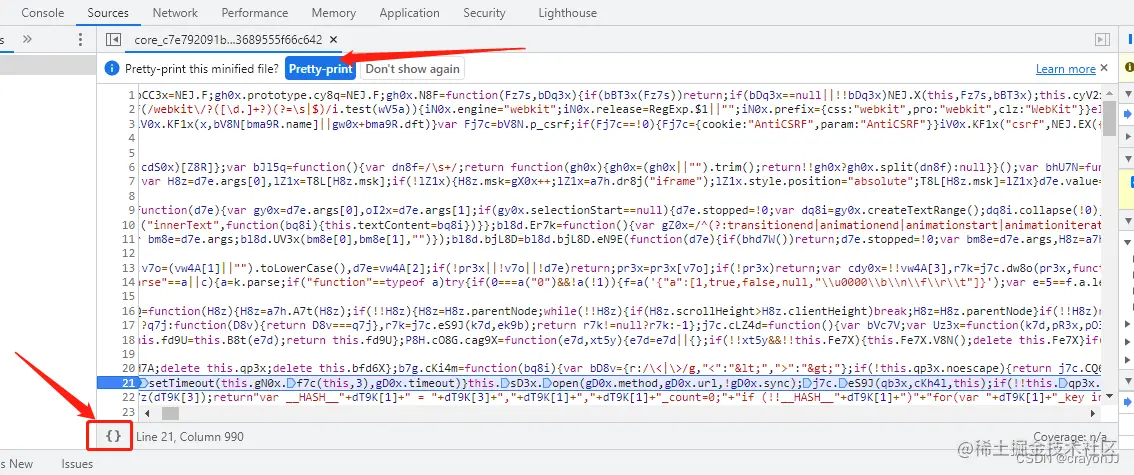The image size is (1134, 475).
Task: Close the core_c7e792091b file tab
Action: (333, 40)
